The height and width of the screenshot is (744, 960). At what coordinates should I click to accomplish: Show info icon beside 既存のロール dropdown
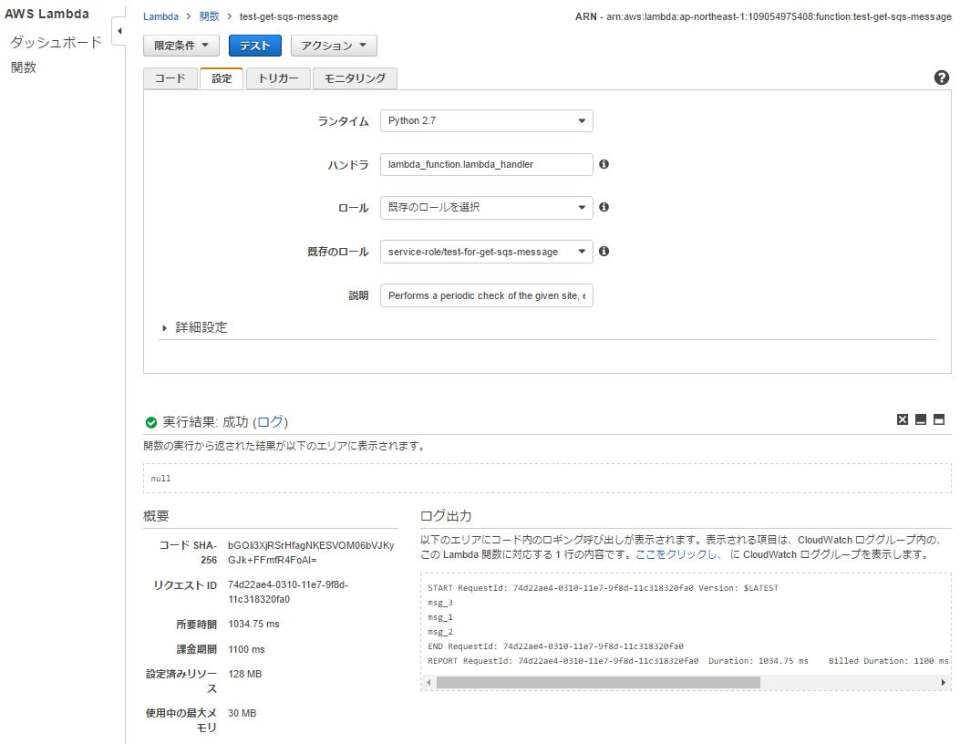tap(604, 251)
